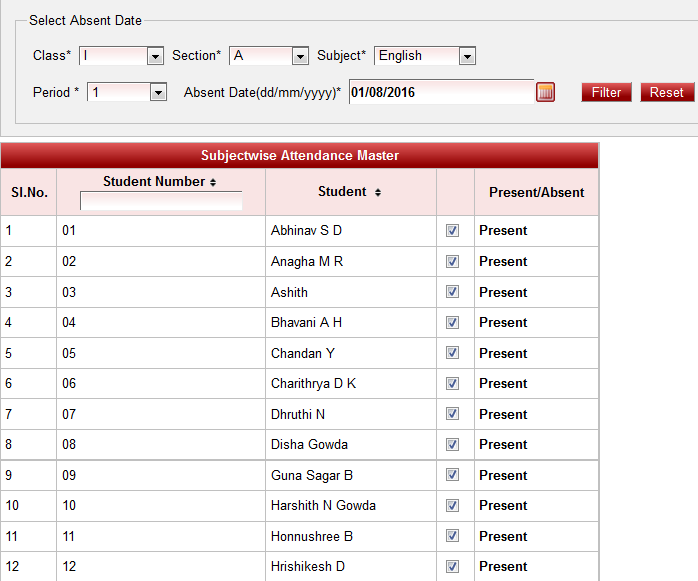
Task: Uncheck attendance for Abhinav S D
Action: tap(453, 231)
